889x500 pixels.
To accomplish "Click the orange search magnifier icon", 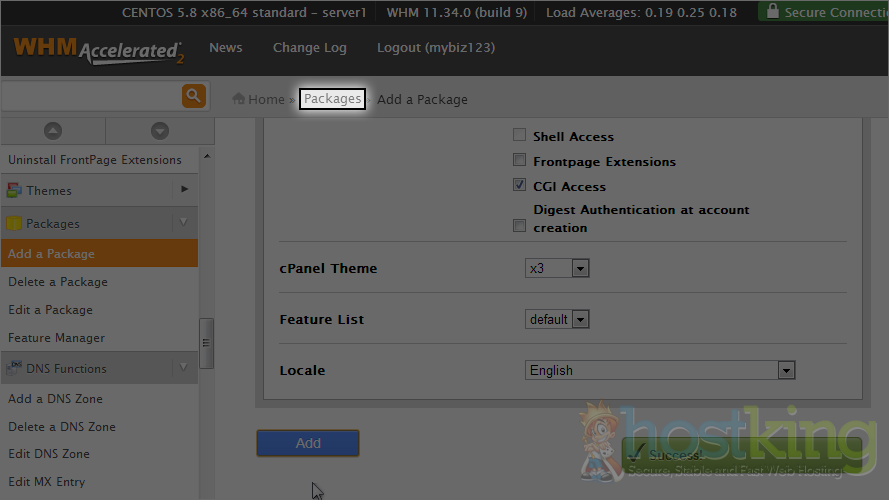I will (193, 96).
